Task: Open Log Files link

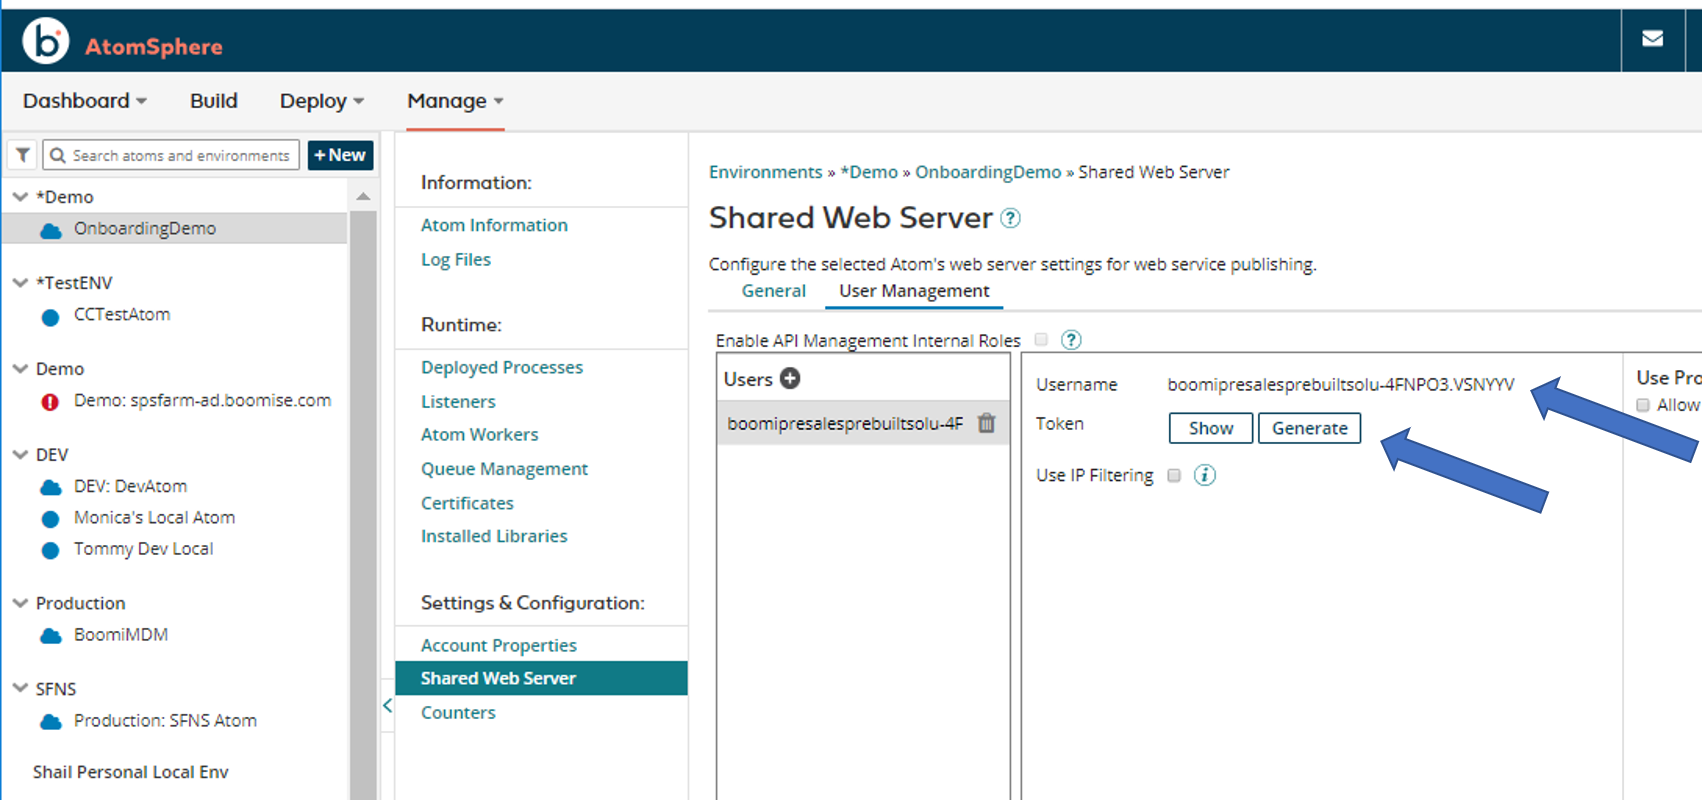Action: click(456, 259)
